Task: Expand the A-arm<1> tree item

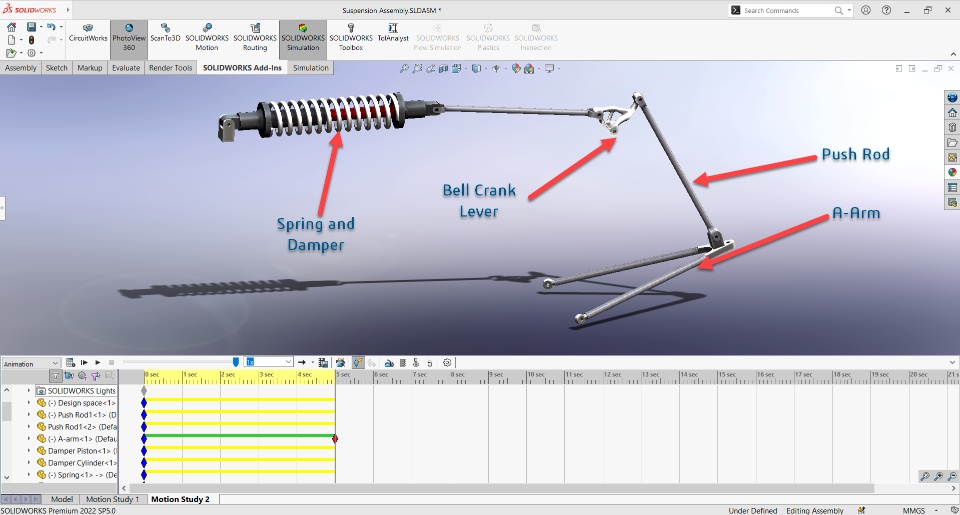Action: tap(28, 438)
